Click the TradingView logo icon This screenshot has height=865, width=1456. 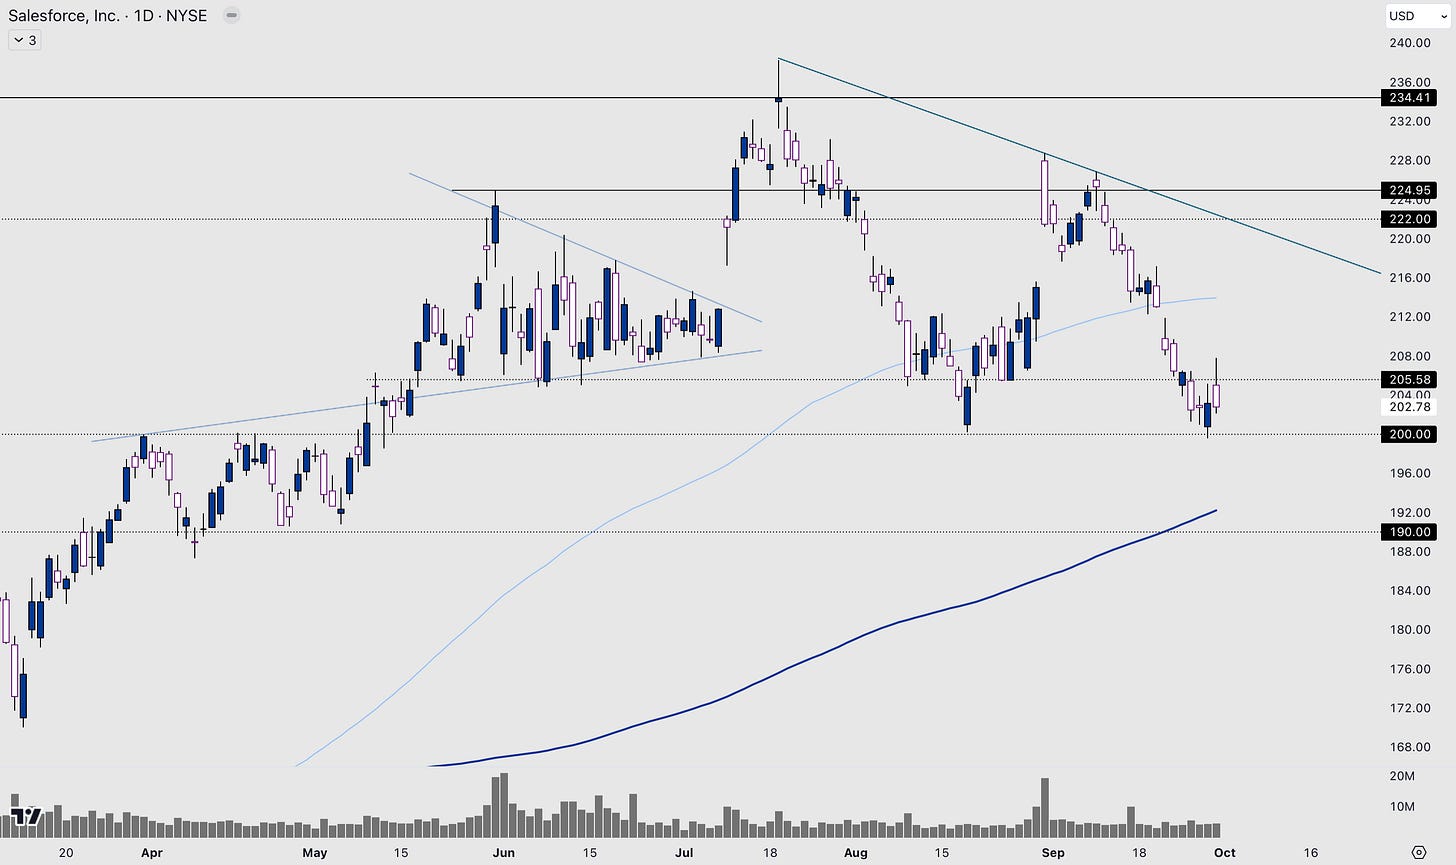25,816
